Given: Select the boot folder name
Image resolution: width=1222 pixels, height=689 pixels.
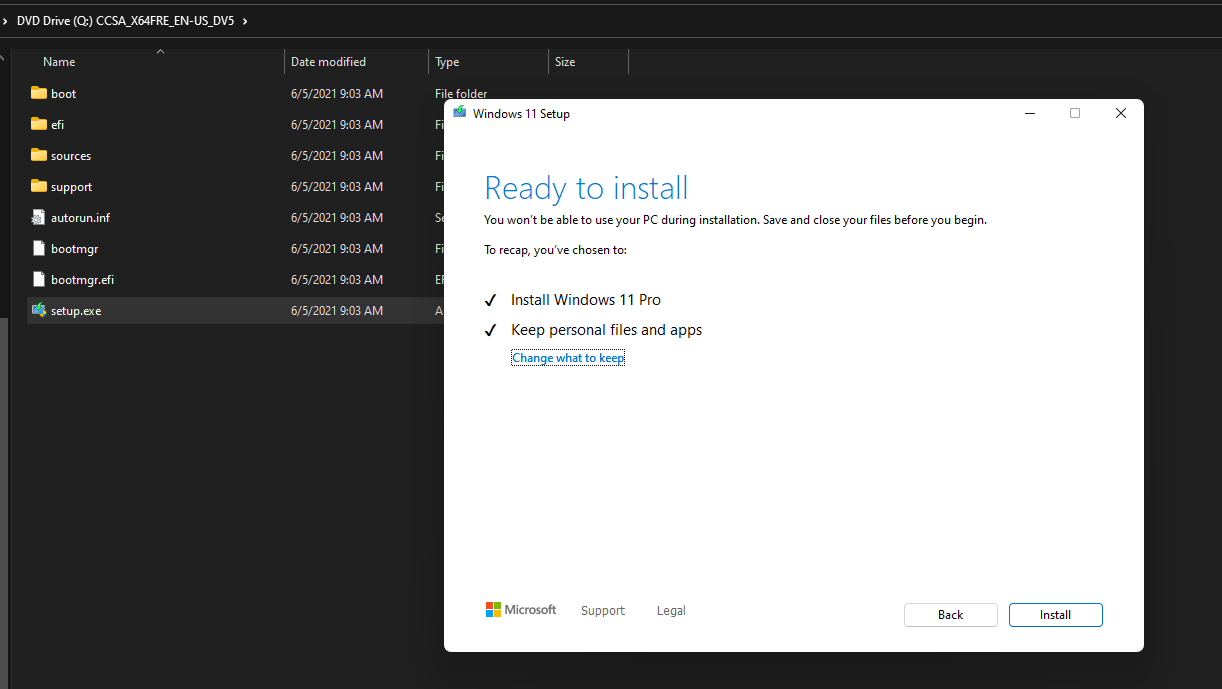Looking at the screenshot, I should (64, 94).
